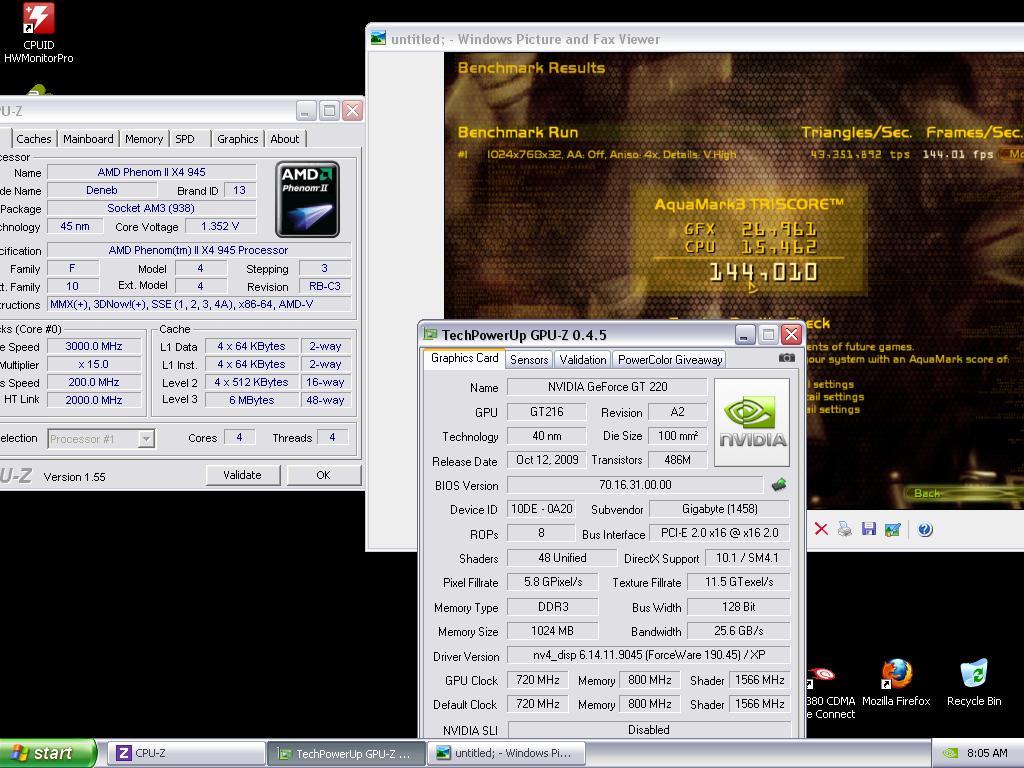Click the edit image icon in Picture Viewer

(892, 529)
